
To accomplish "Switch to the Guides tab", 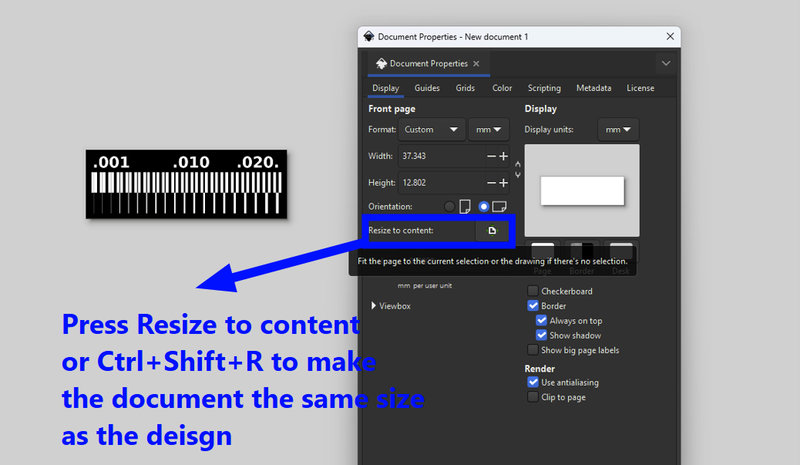I will click(427, 88).
